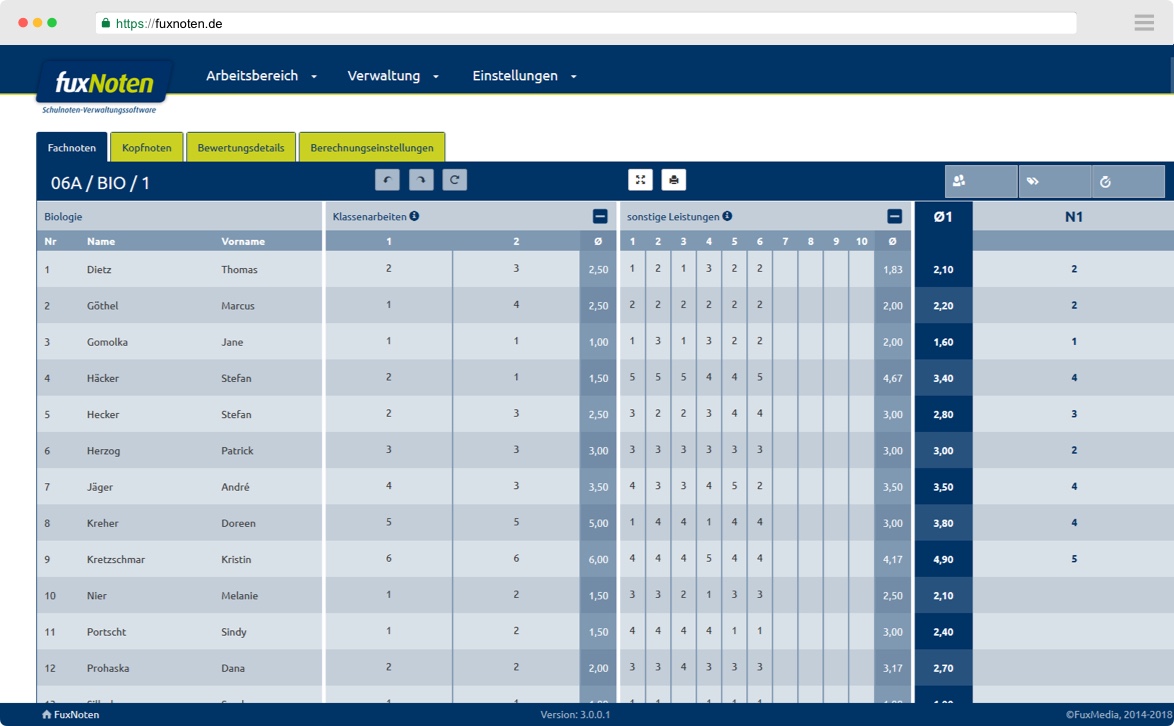Select the name Hecker in row 5

103,415
